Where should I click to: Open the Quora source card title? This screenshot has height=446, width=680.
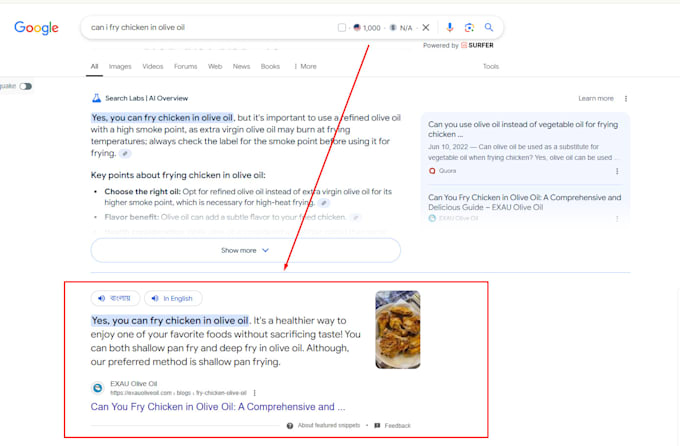(x=523, y=129)
